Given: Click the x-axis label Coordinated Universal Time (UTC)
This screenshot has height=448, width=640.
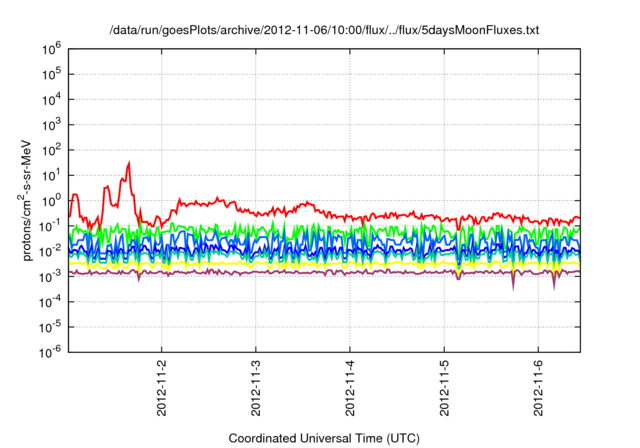Looking at the screenshot, I should [x=324, y=438].
